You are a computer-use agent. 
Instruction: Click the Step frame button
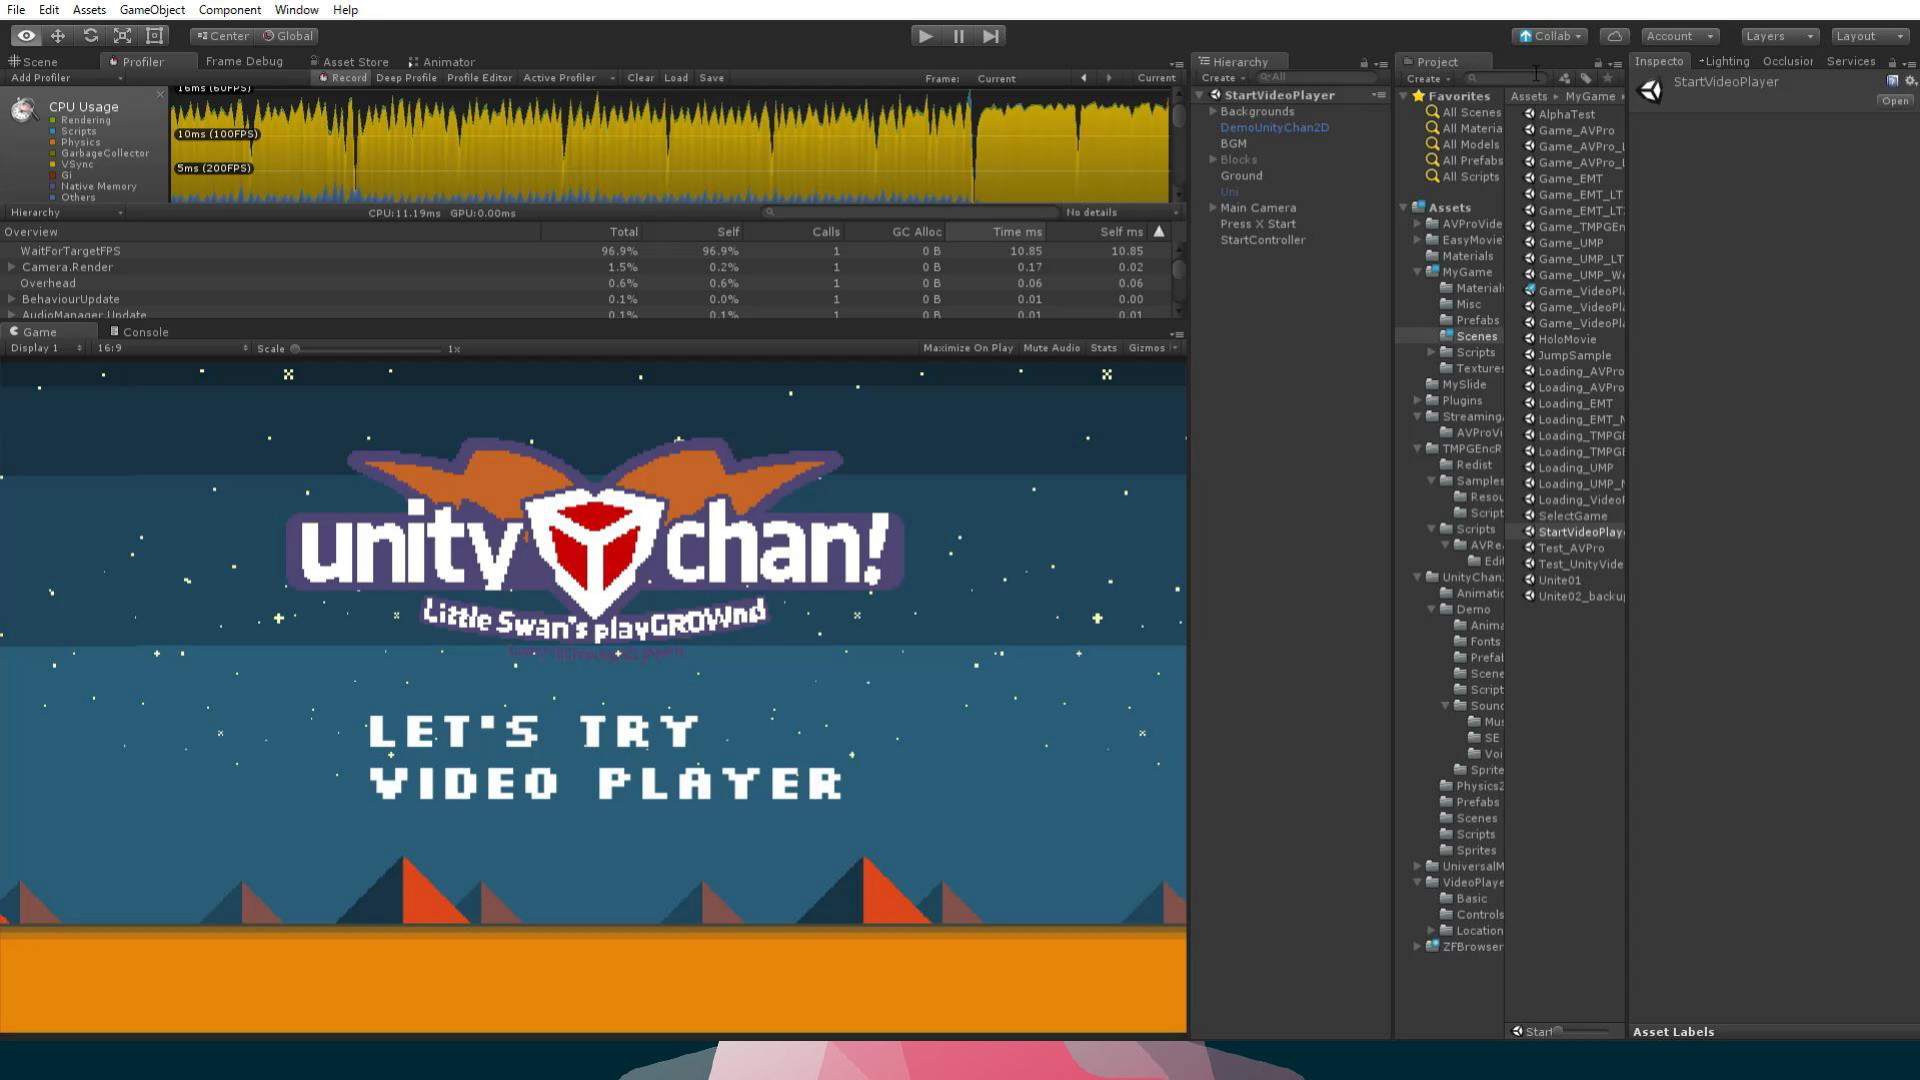click(990, 36)
